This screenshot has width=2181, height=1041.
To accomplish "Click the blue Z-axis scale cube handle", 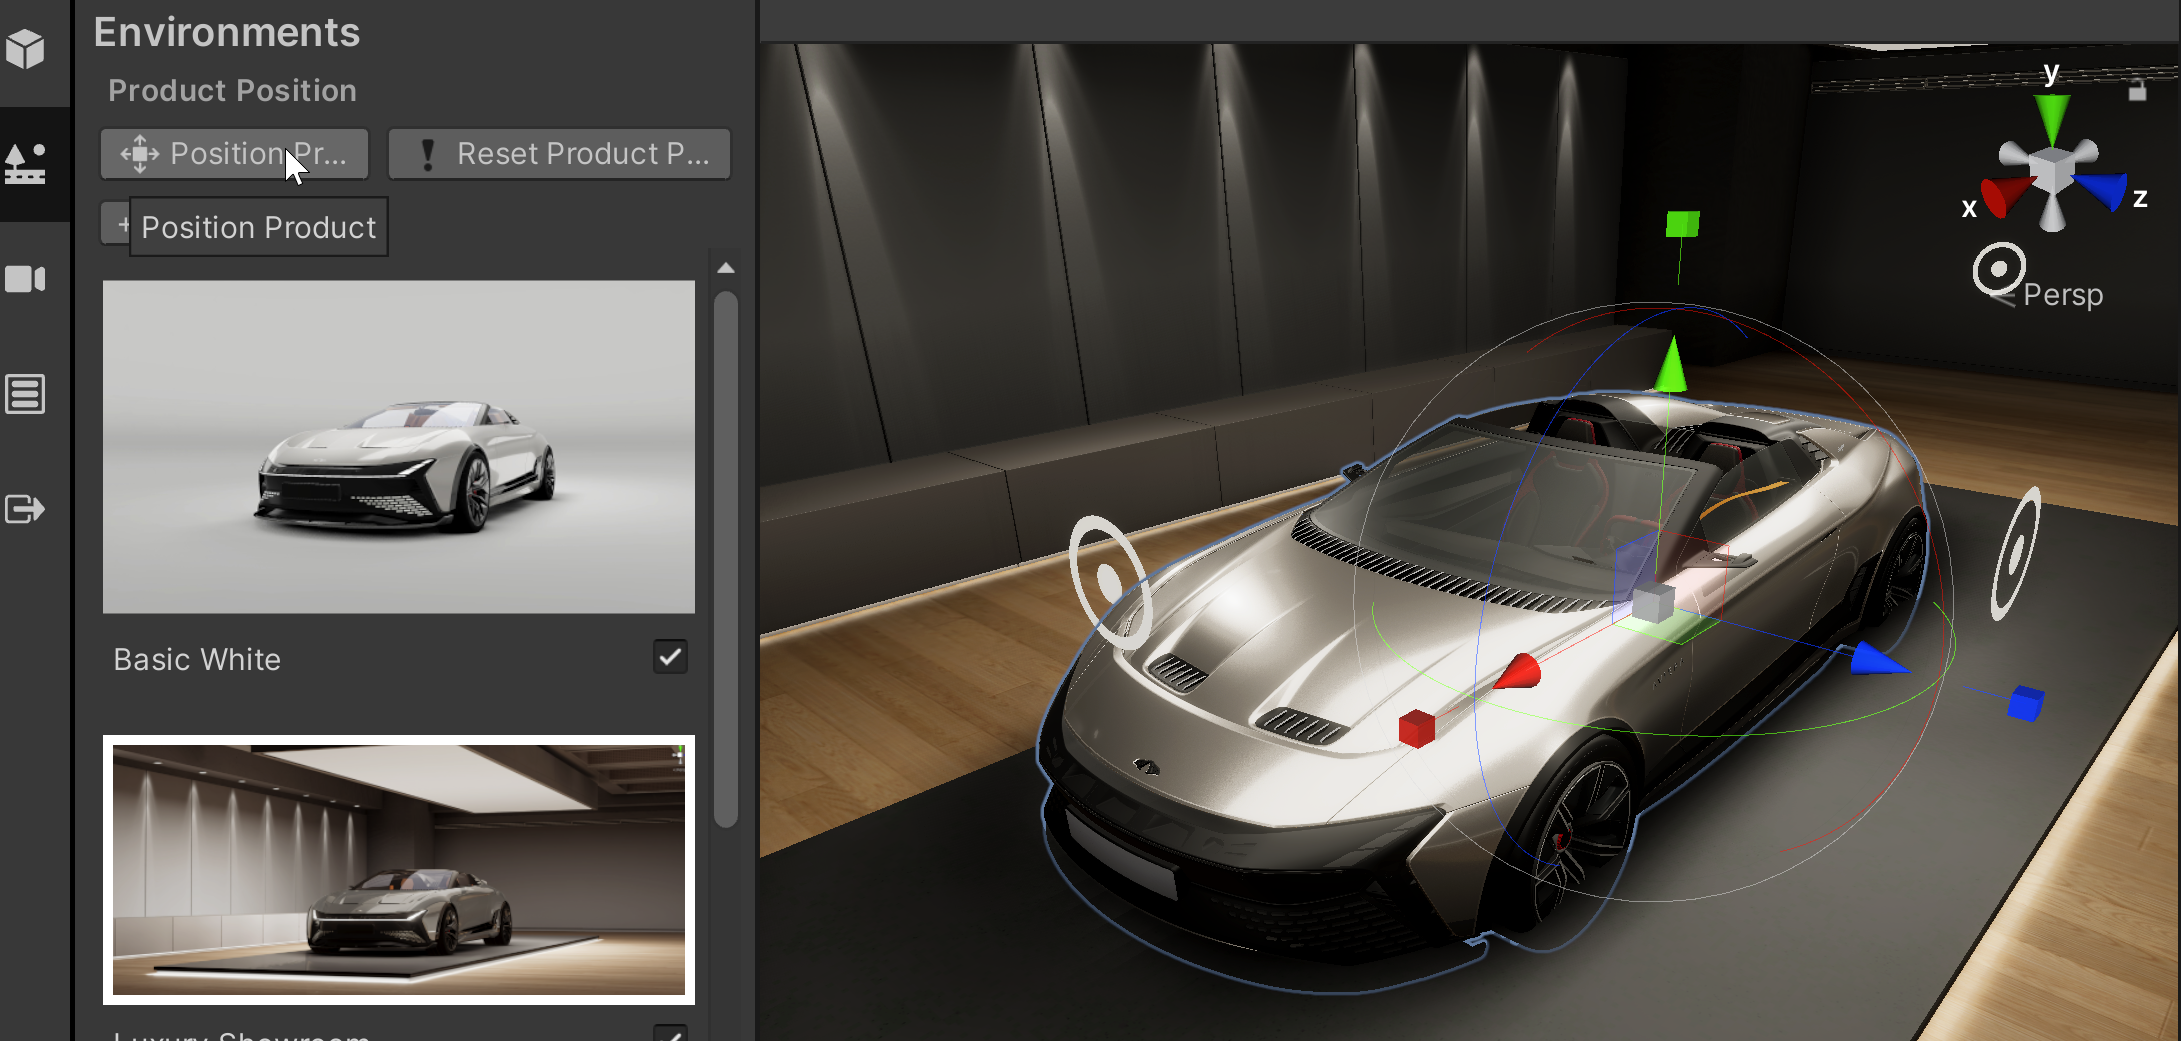I will [x=2025, y=703].
